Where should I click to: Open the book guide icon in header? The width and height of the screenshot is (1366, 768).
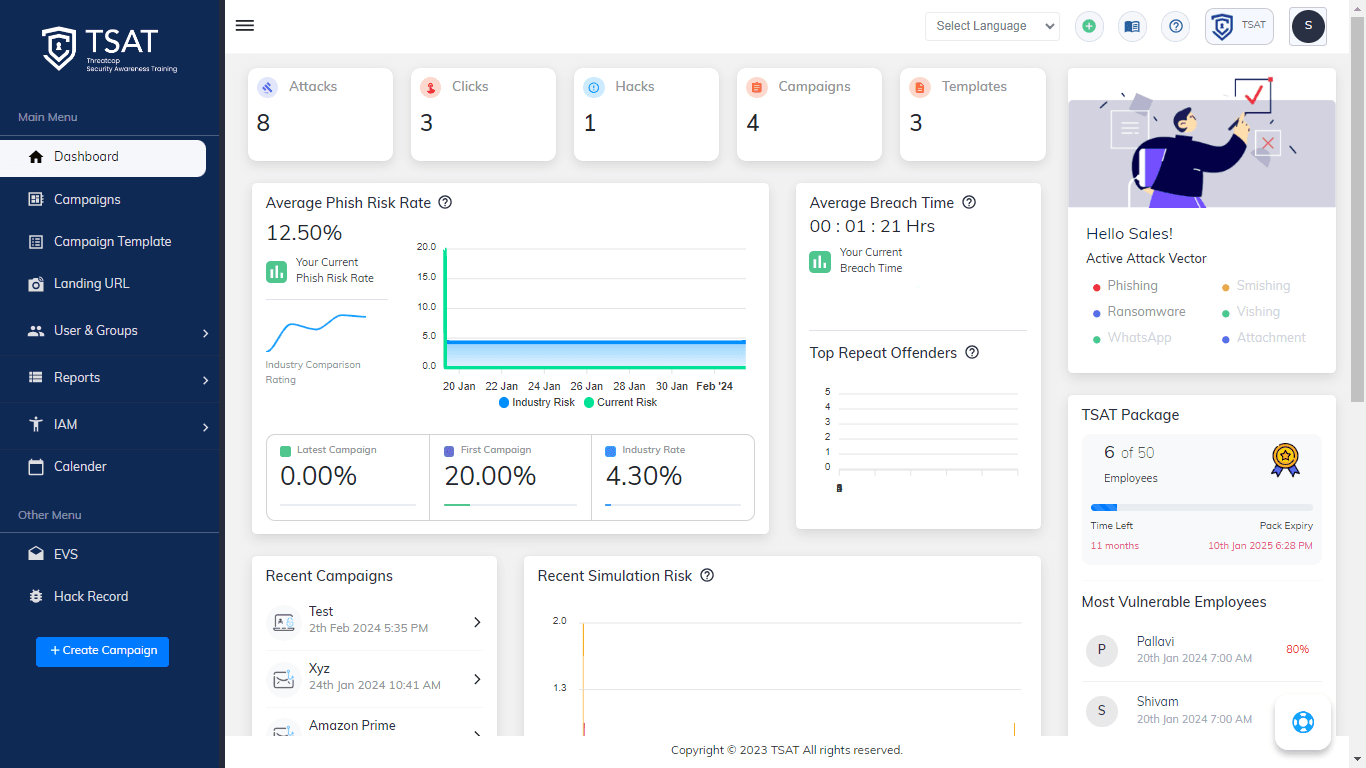[1132, 27]
